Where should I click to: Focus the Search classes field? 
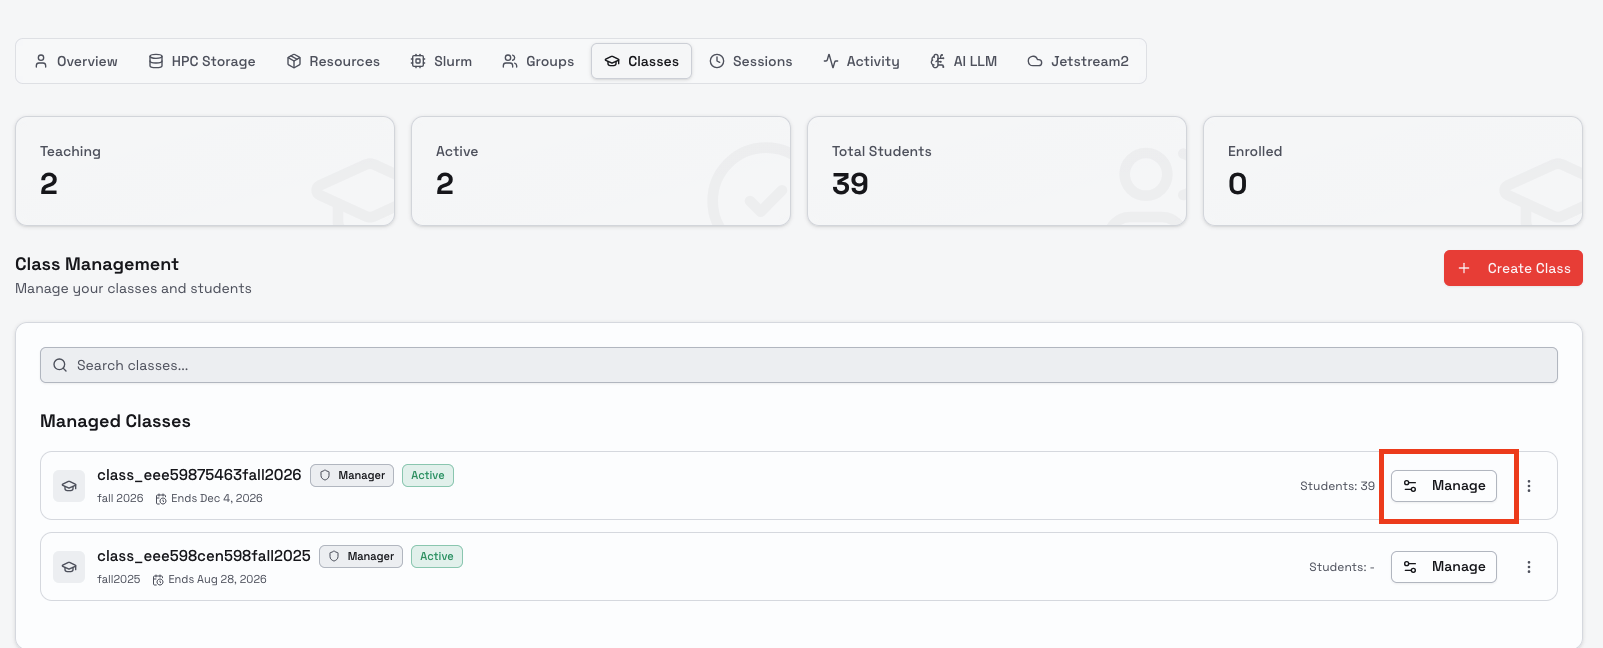(799, 365)
